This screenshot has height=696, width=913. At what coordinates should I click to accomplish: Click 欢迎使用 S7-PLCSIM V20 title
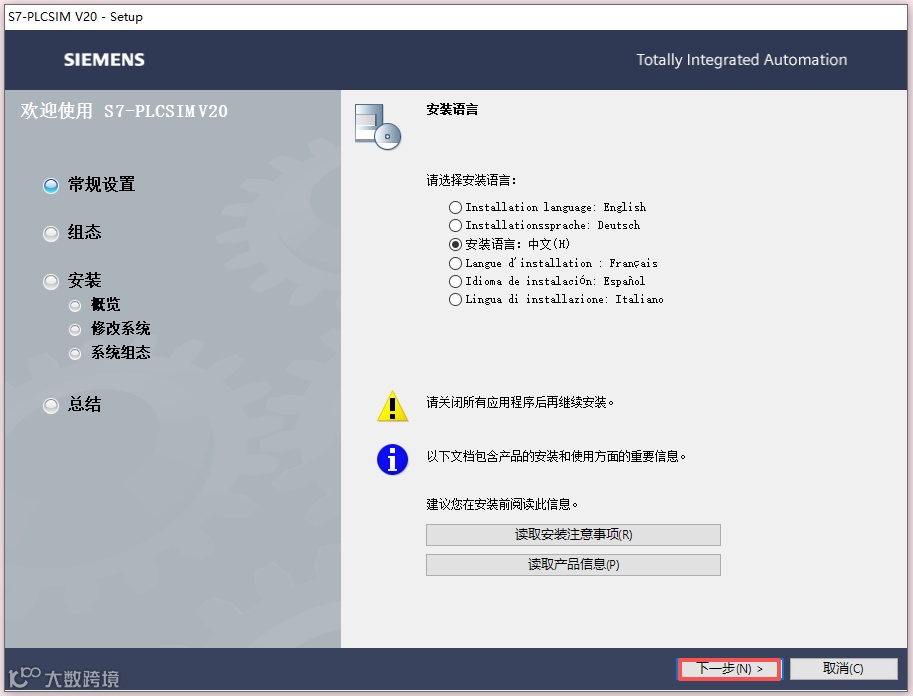(124, 111)
